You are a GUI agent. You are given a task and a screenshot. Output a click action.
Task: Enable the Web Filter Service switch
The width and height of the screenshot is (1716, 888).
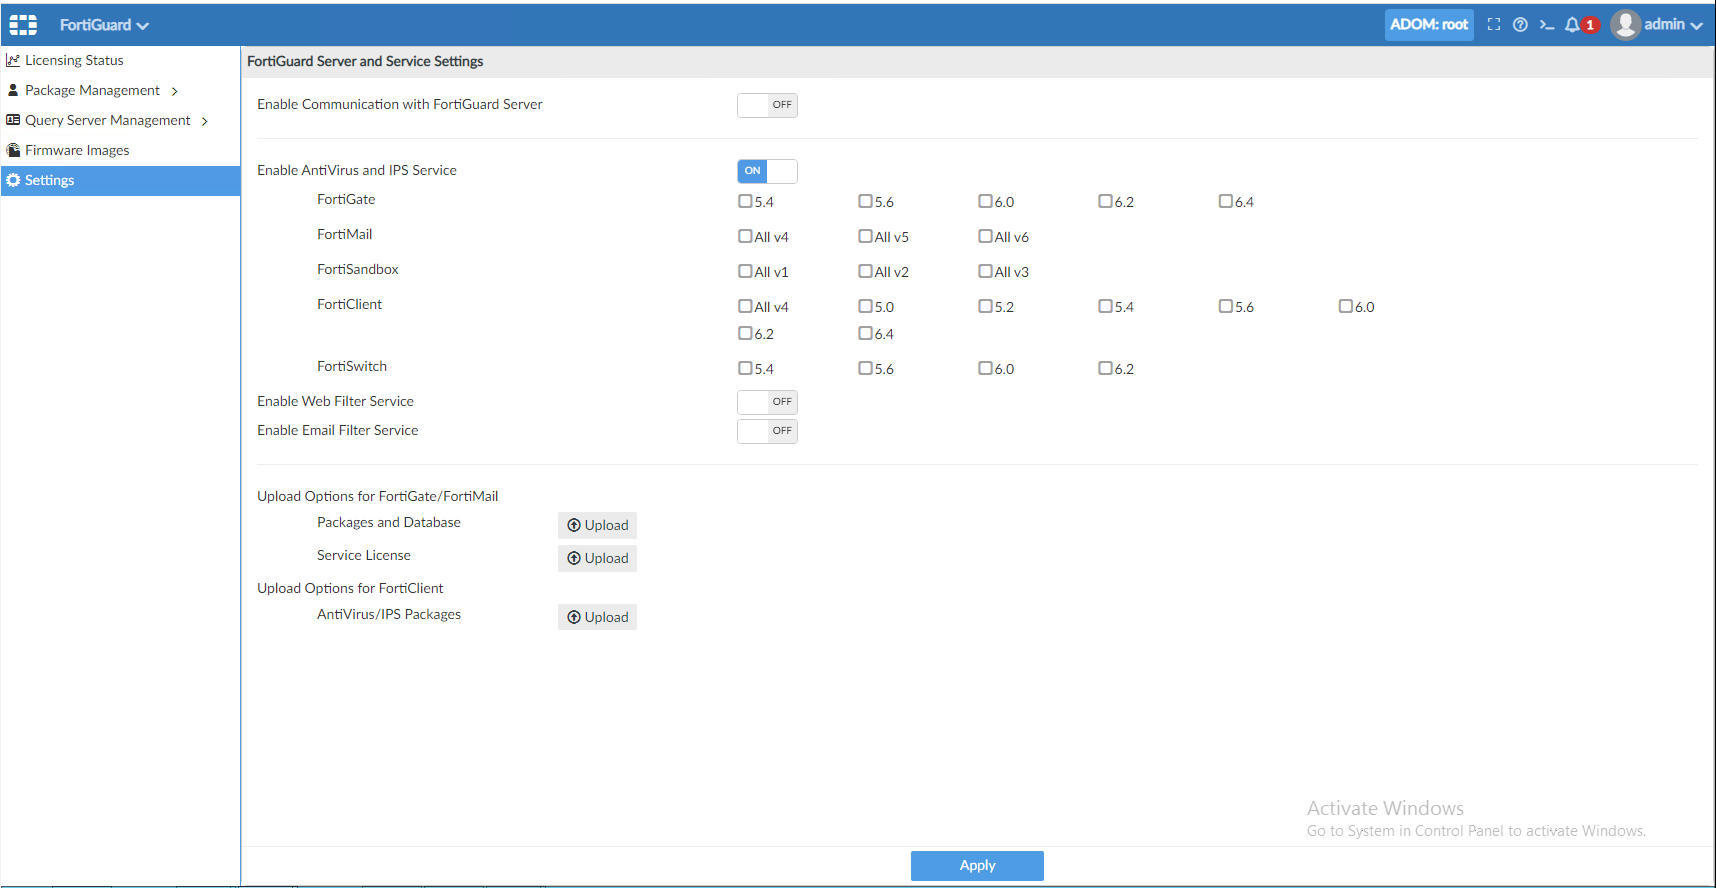(x=767, y=402)
